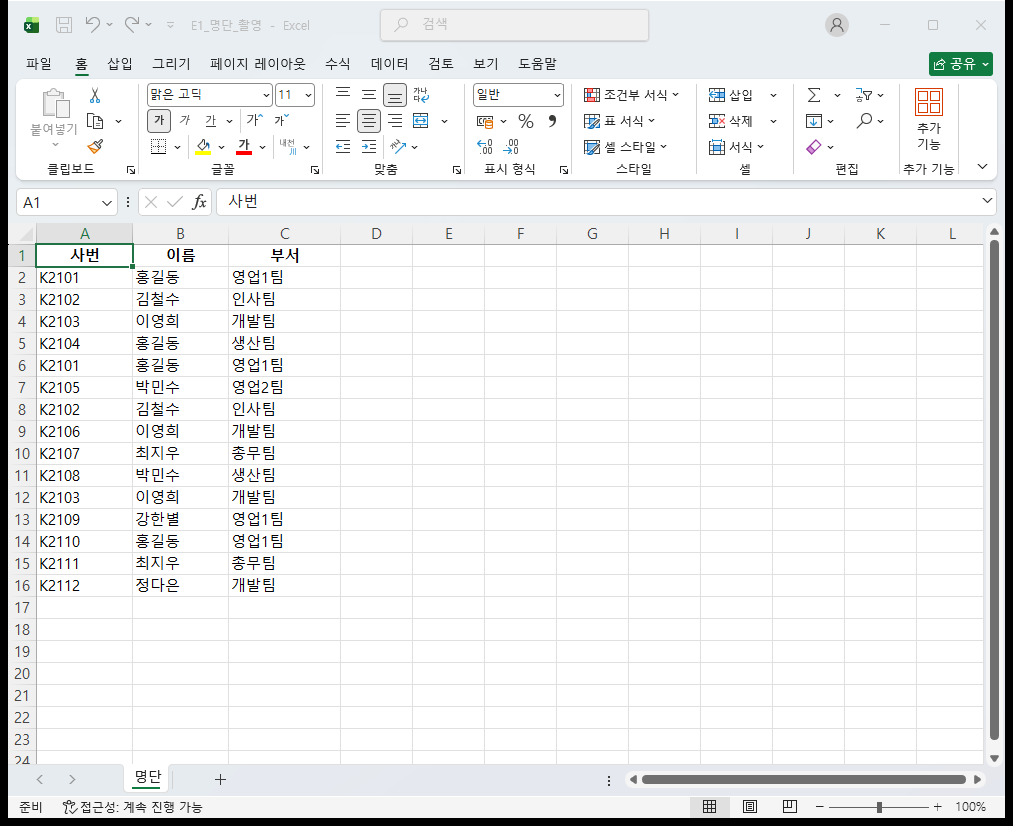Open the 수식 tab
1013x826 pixels.
[x=337, y=63]
